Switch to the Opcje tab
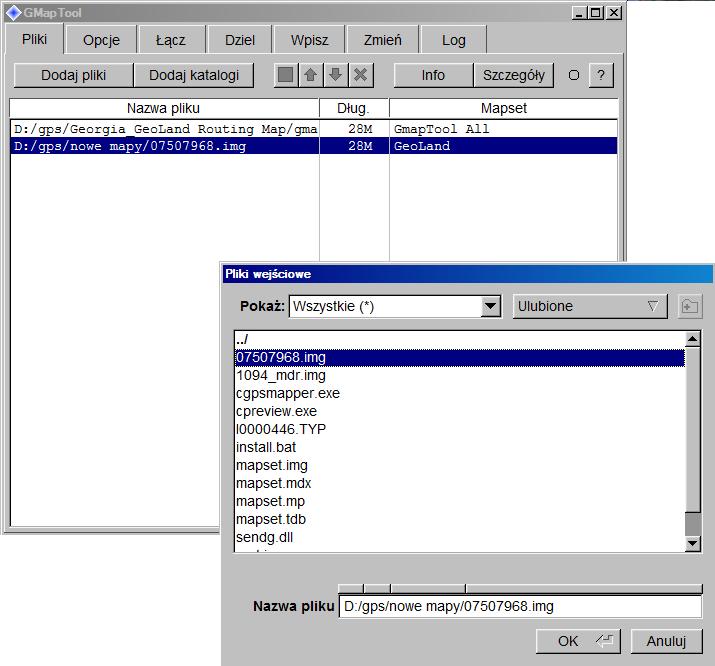Viewport: 715px width, 666px height. coord(101,40)
